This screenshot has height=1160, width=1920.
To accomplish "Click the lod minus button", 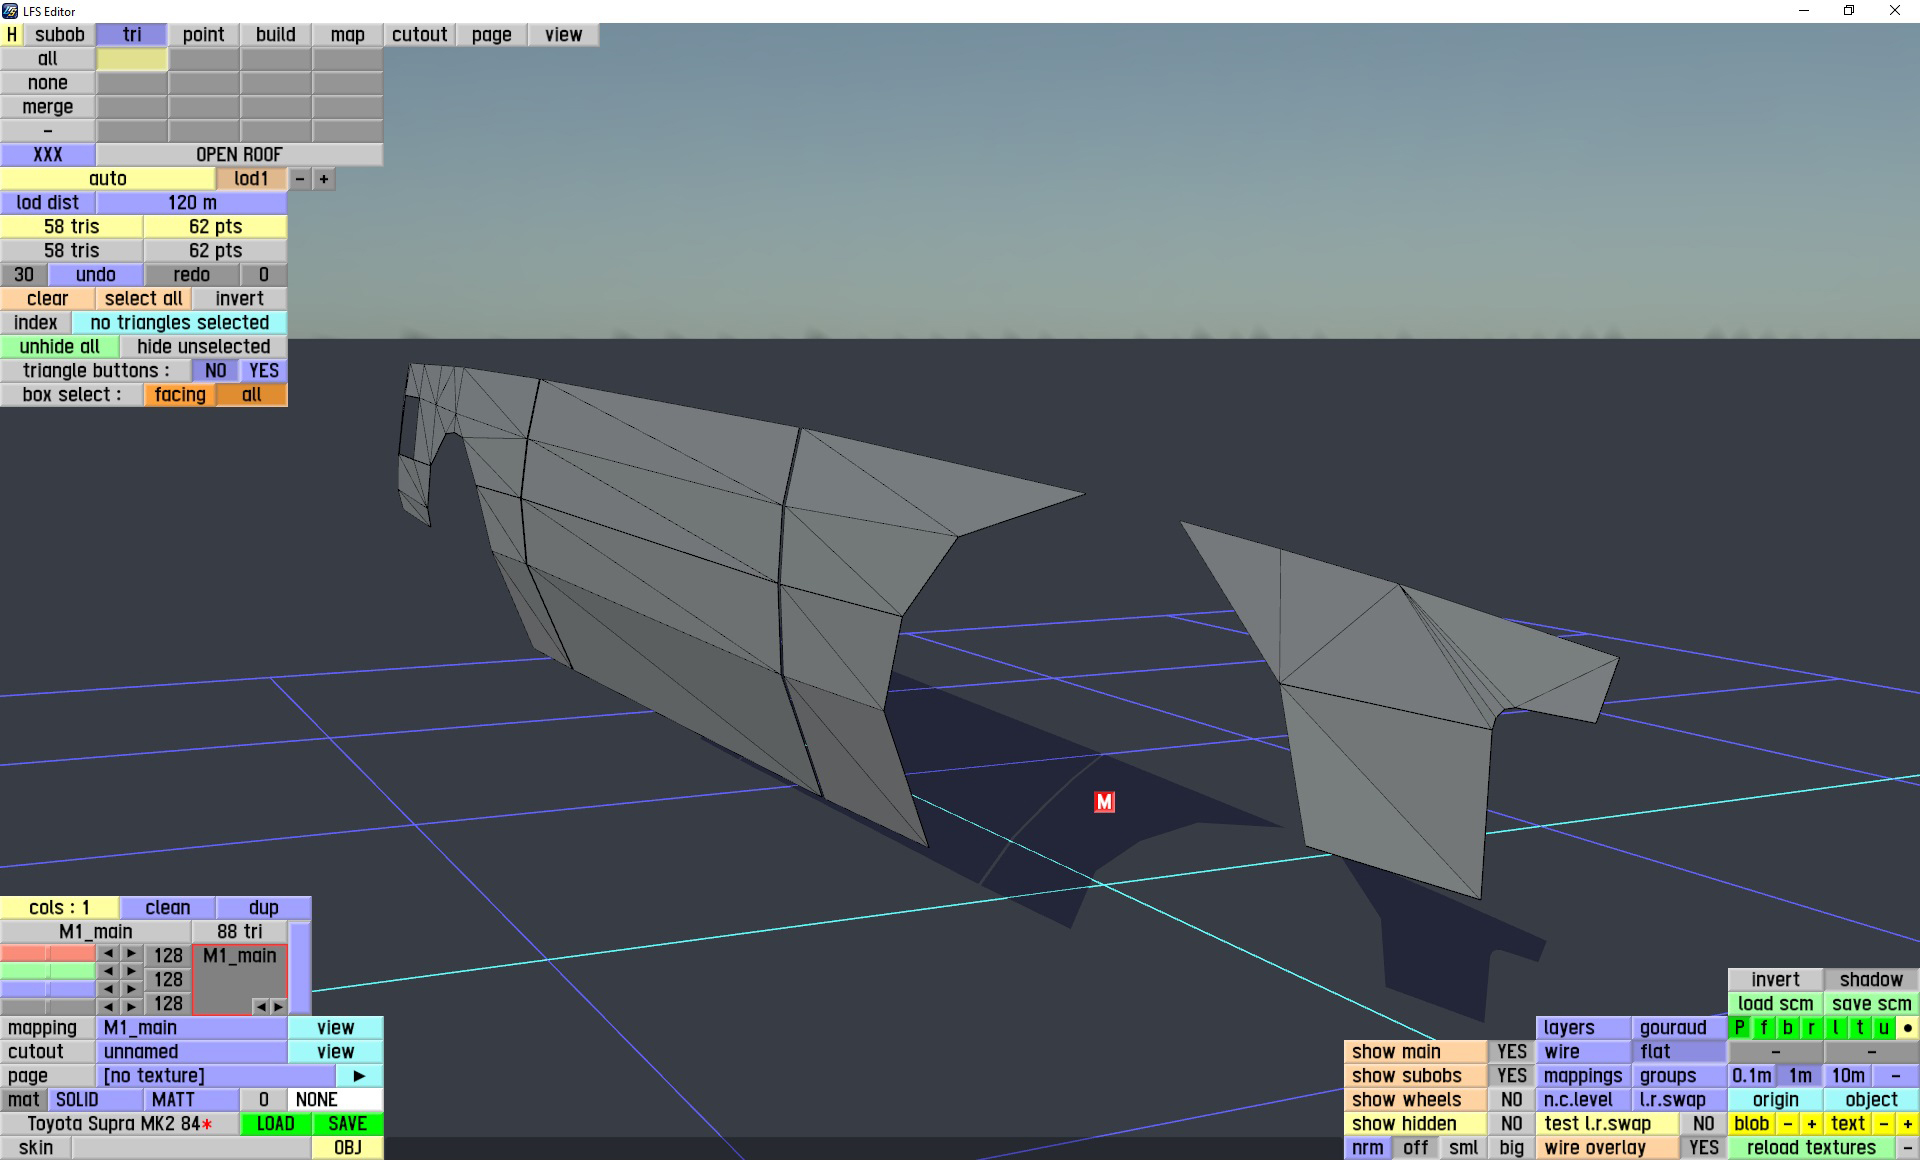I will pyautogui.click(x=300, y=179).
